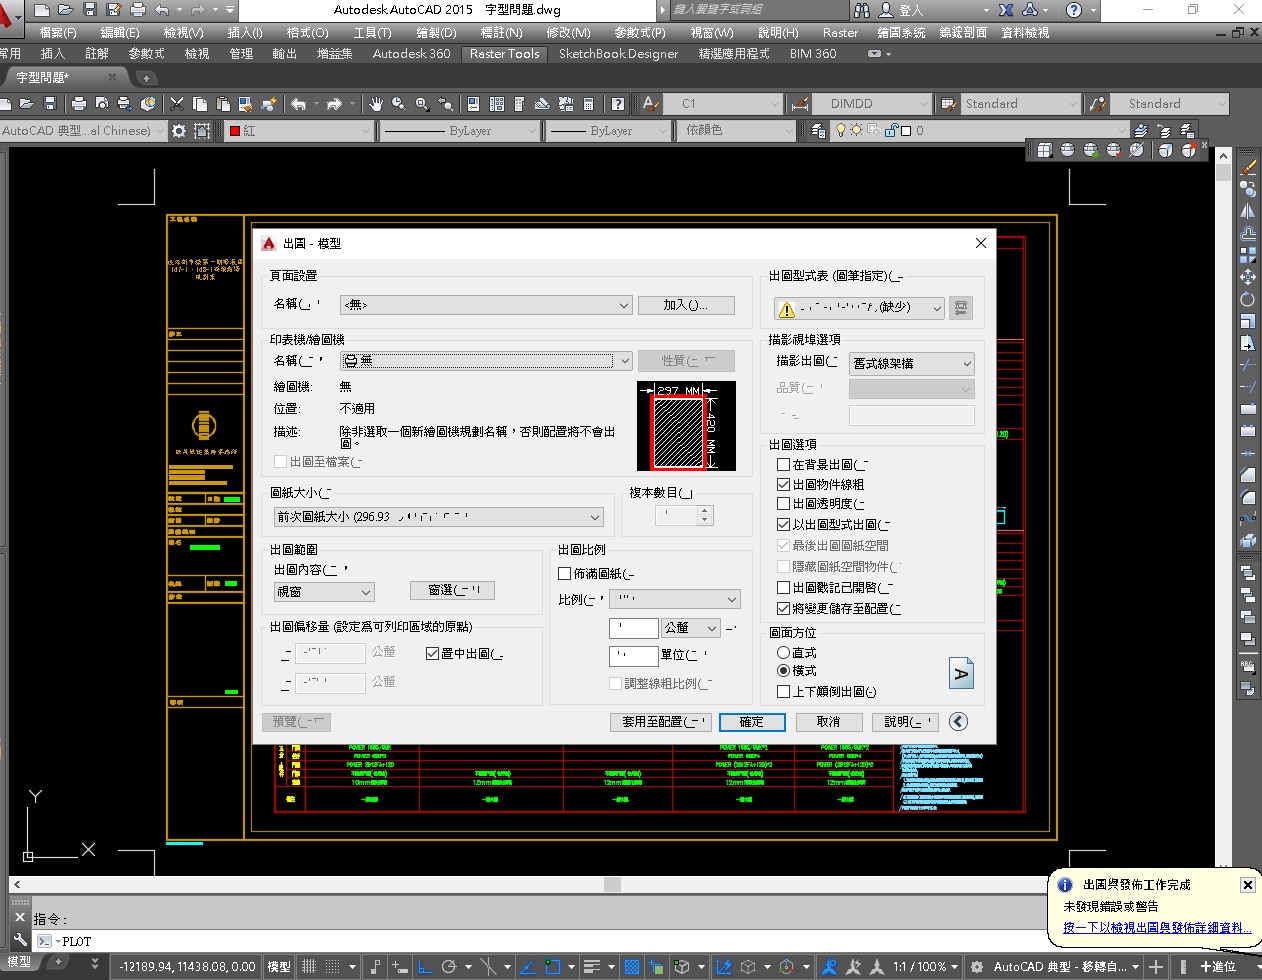Collapse the plot dialog with round arrow button
Screen dimensions: 1262x980
[x=958, y=721]
